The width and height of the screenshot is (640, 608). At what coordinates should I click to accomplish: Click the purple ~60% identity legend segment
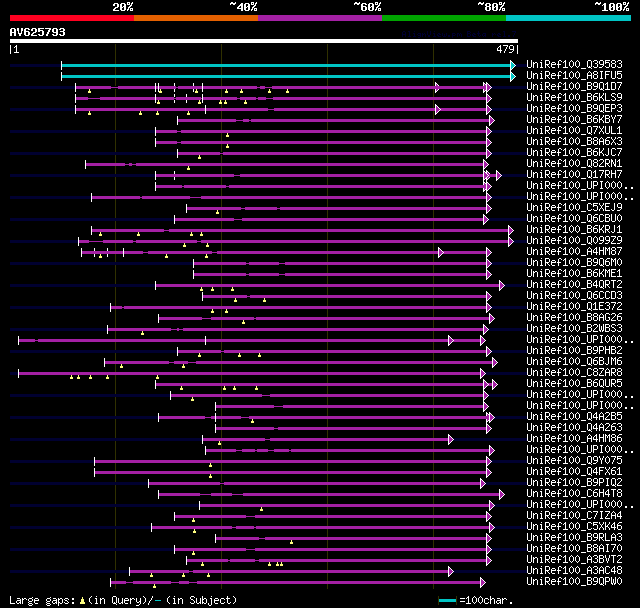[320, 18]
